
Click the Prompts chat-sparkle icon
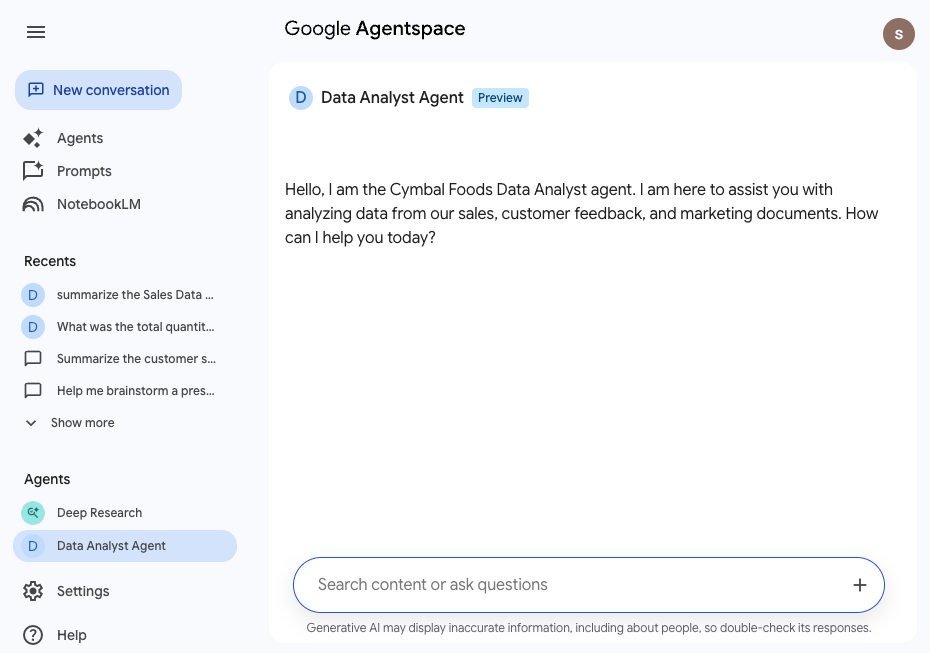[x=33, y=171]
